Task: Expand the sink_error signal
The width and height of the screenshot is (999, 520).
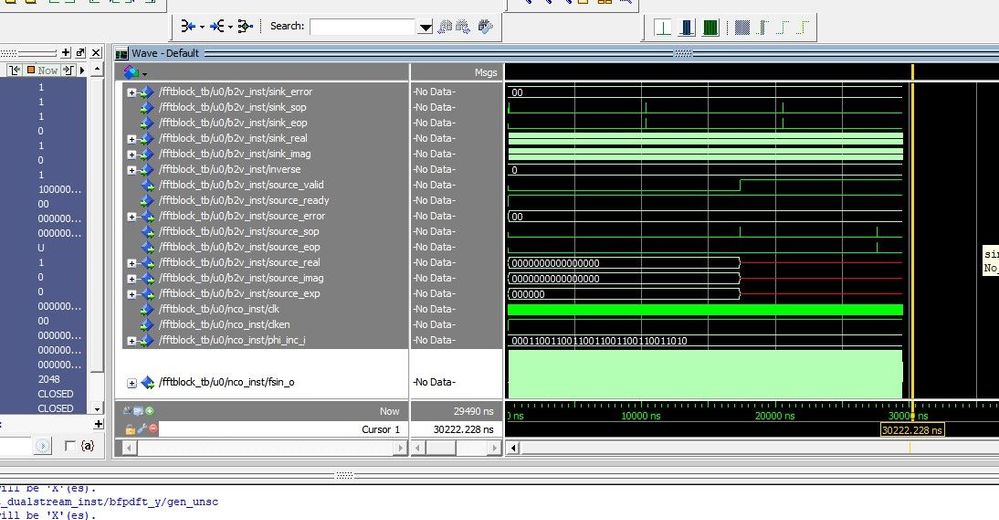Action: 132,92
